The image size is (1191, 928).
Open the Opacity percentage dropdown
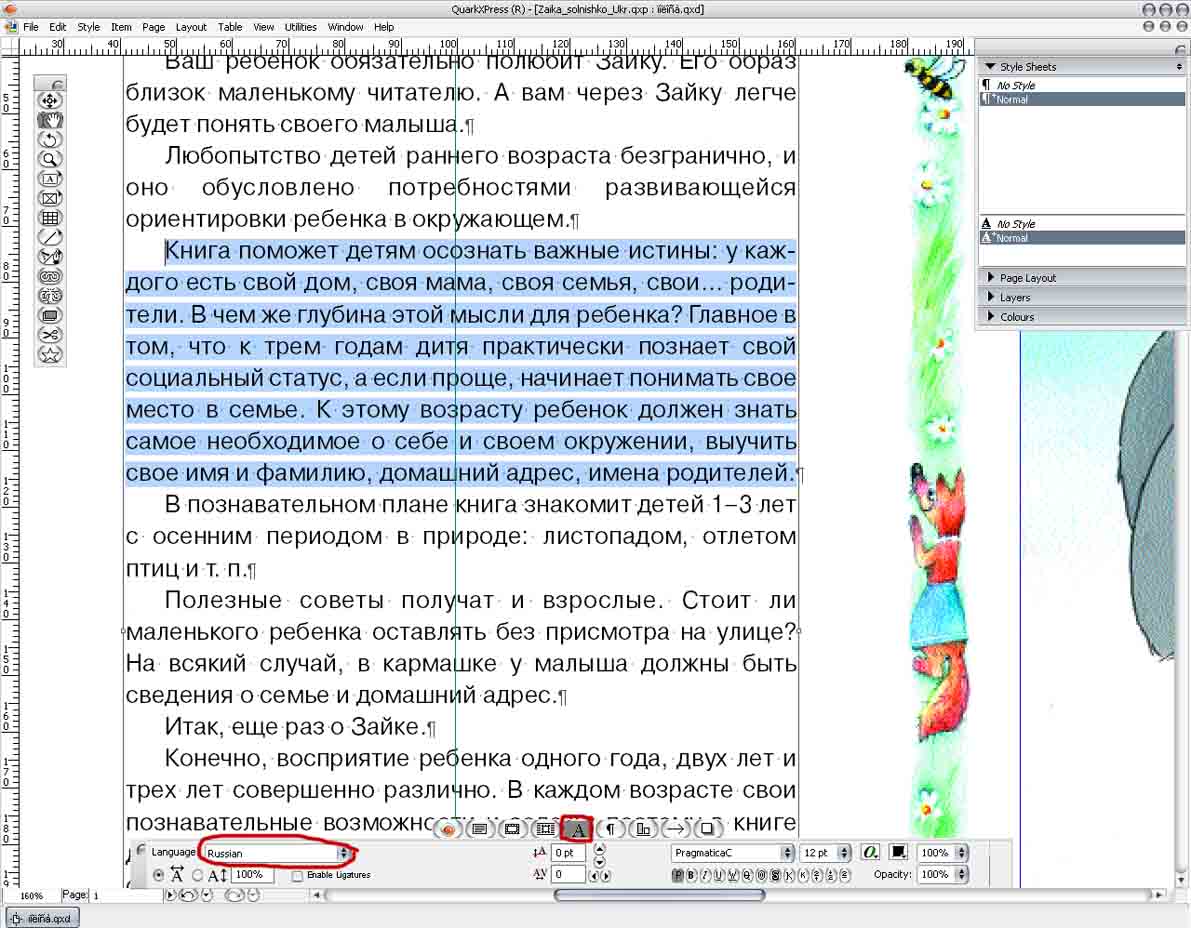coord(942,874)
